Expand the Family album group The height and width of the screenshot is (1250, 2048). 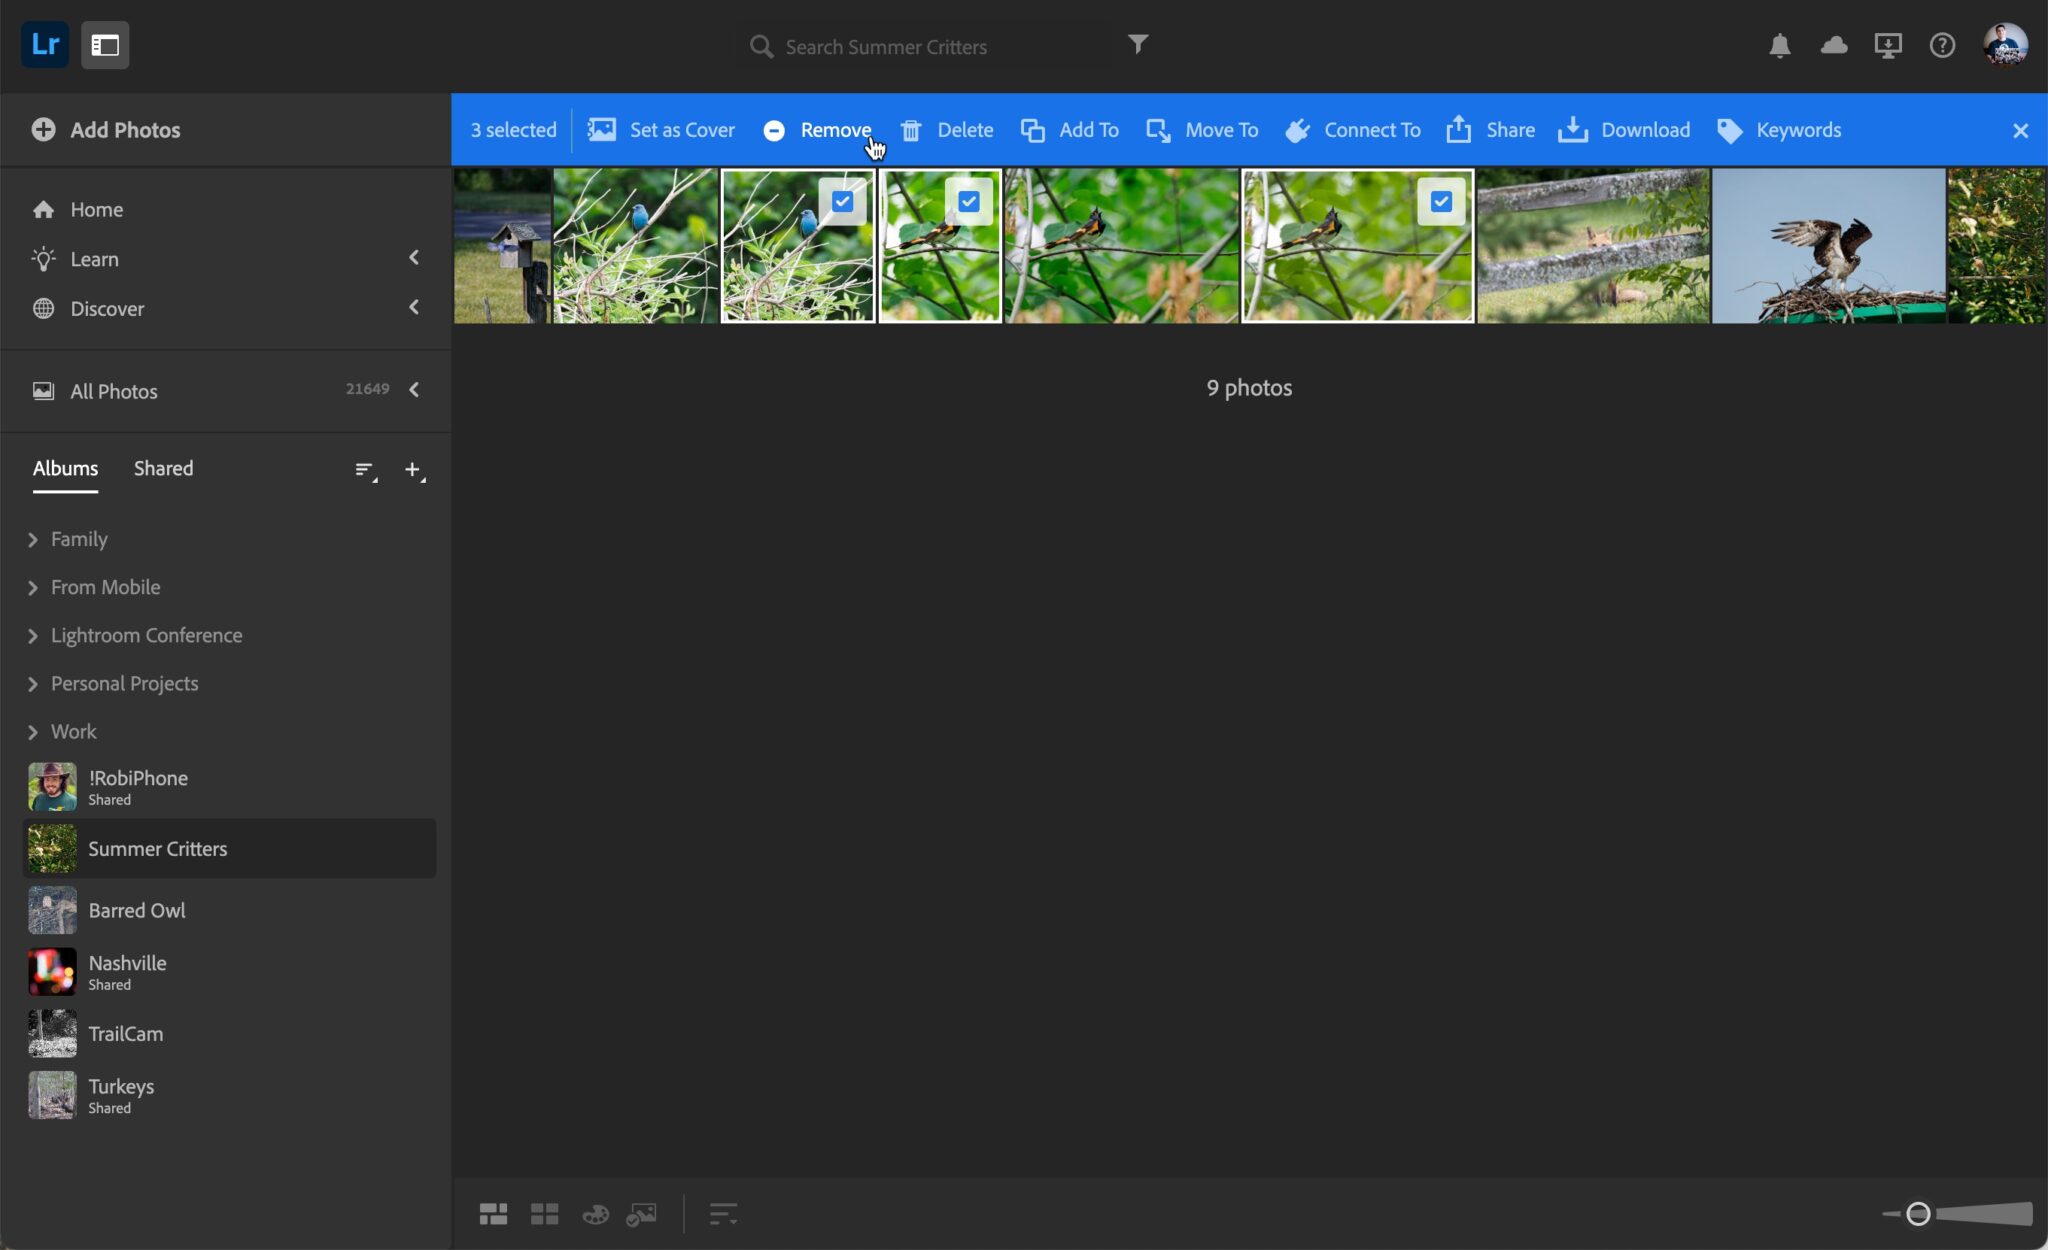coord(31,539)
